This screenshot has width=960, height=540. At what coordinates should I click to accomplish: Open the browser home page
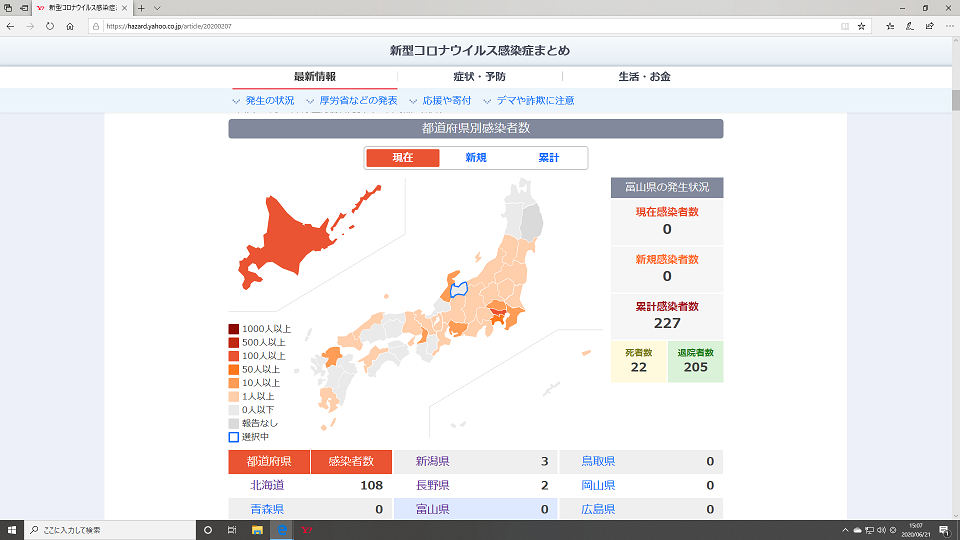(70, 26)
